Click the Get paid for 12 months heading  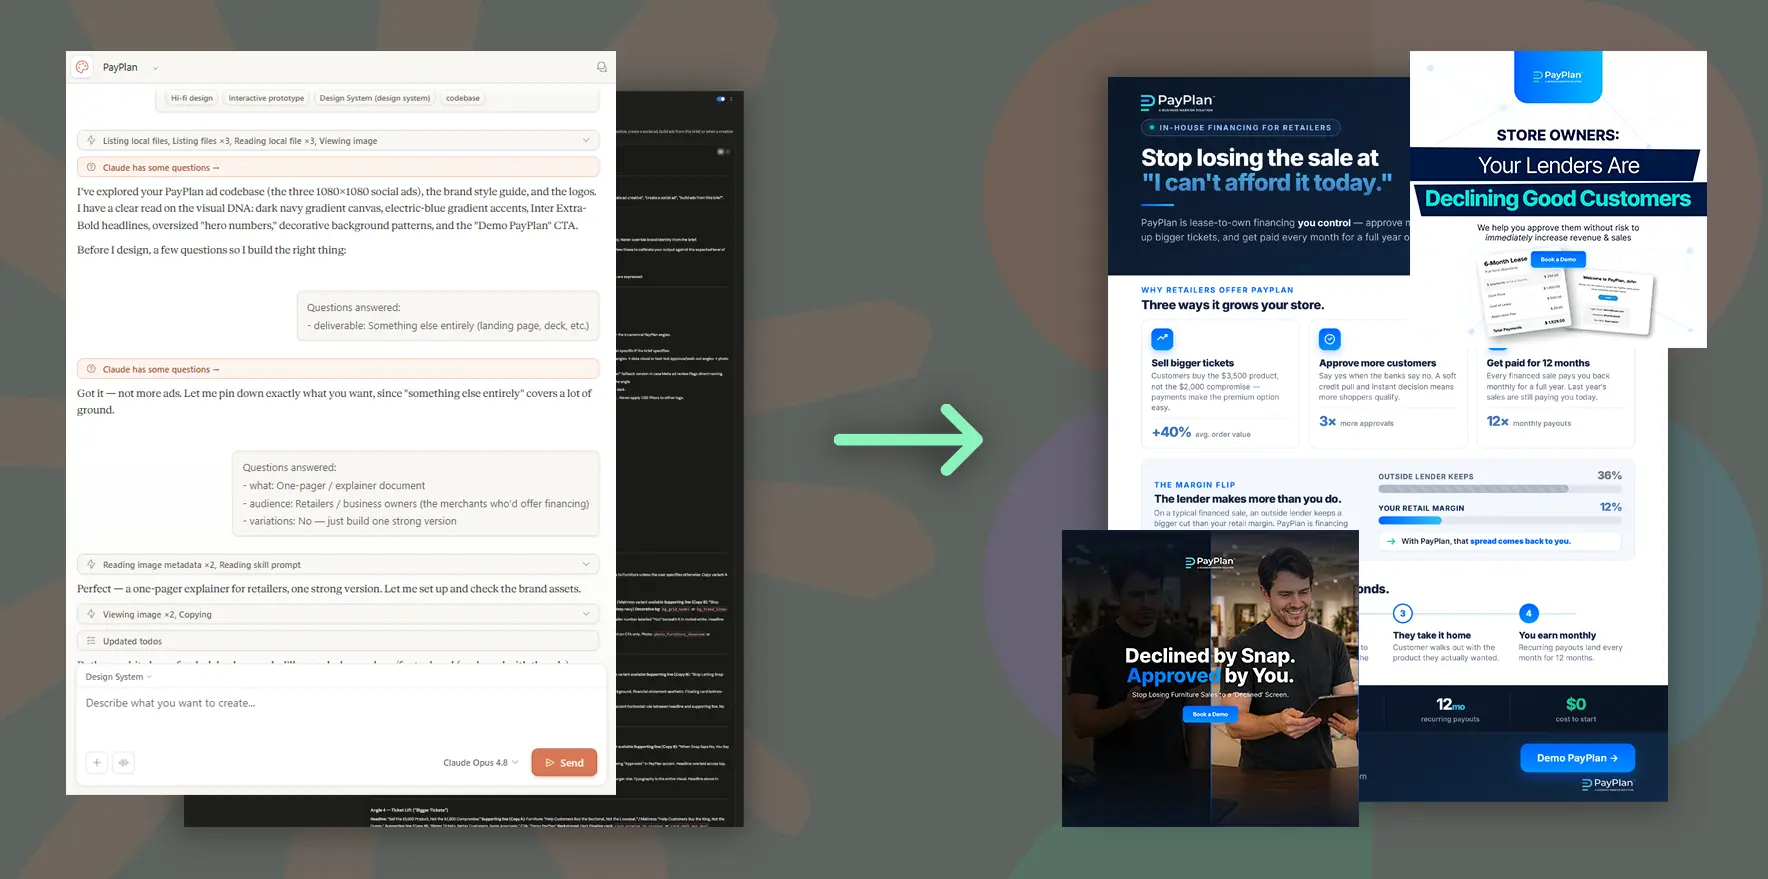pyautogui.click(x=1538, y=363)
